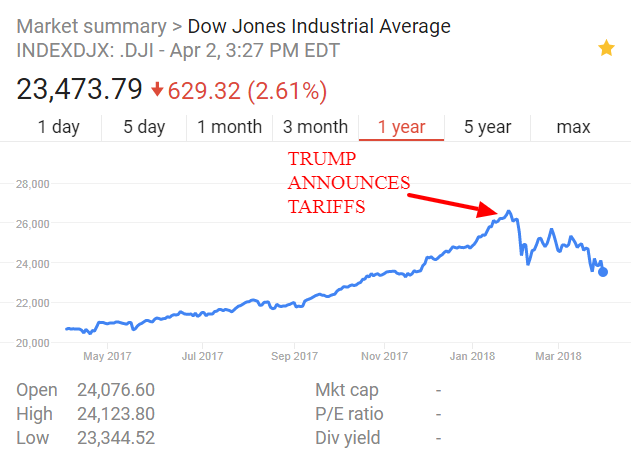Click the blue current-value dot on chart
The width and height of the screenshot is (631, 453).
coord(602,272)
